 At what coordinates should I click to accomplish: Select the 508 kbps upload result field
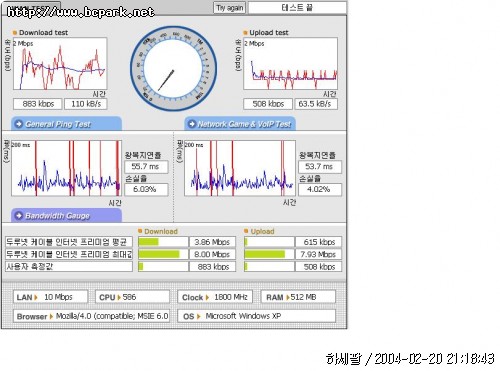coord(268,104)
